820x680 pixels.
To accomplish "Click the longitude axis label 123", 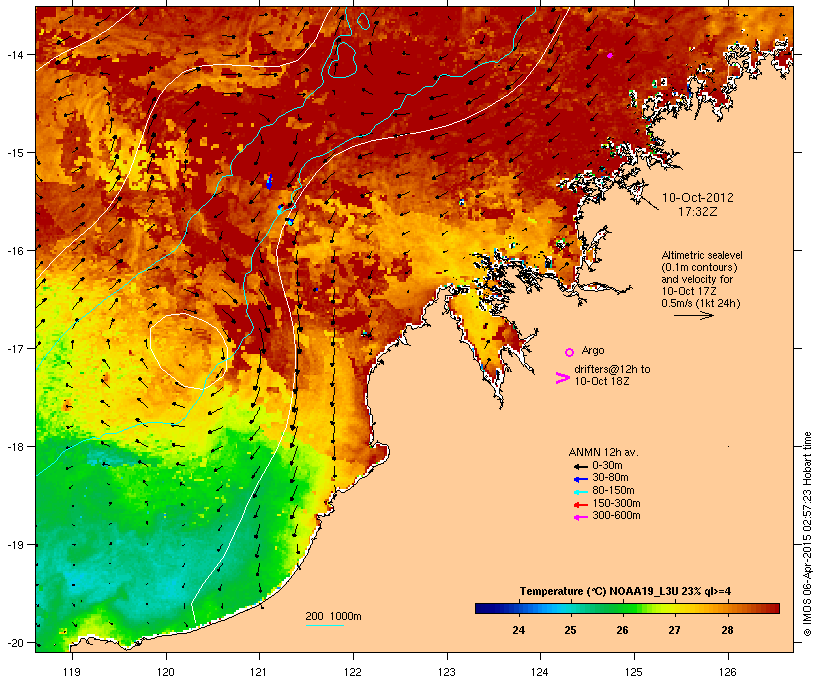I will click(x=447, y=672).
